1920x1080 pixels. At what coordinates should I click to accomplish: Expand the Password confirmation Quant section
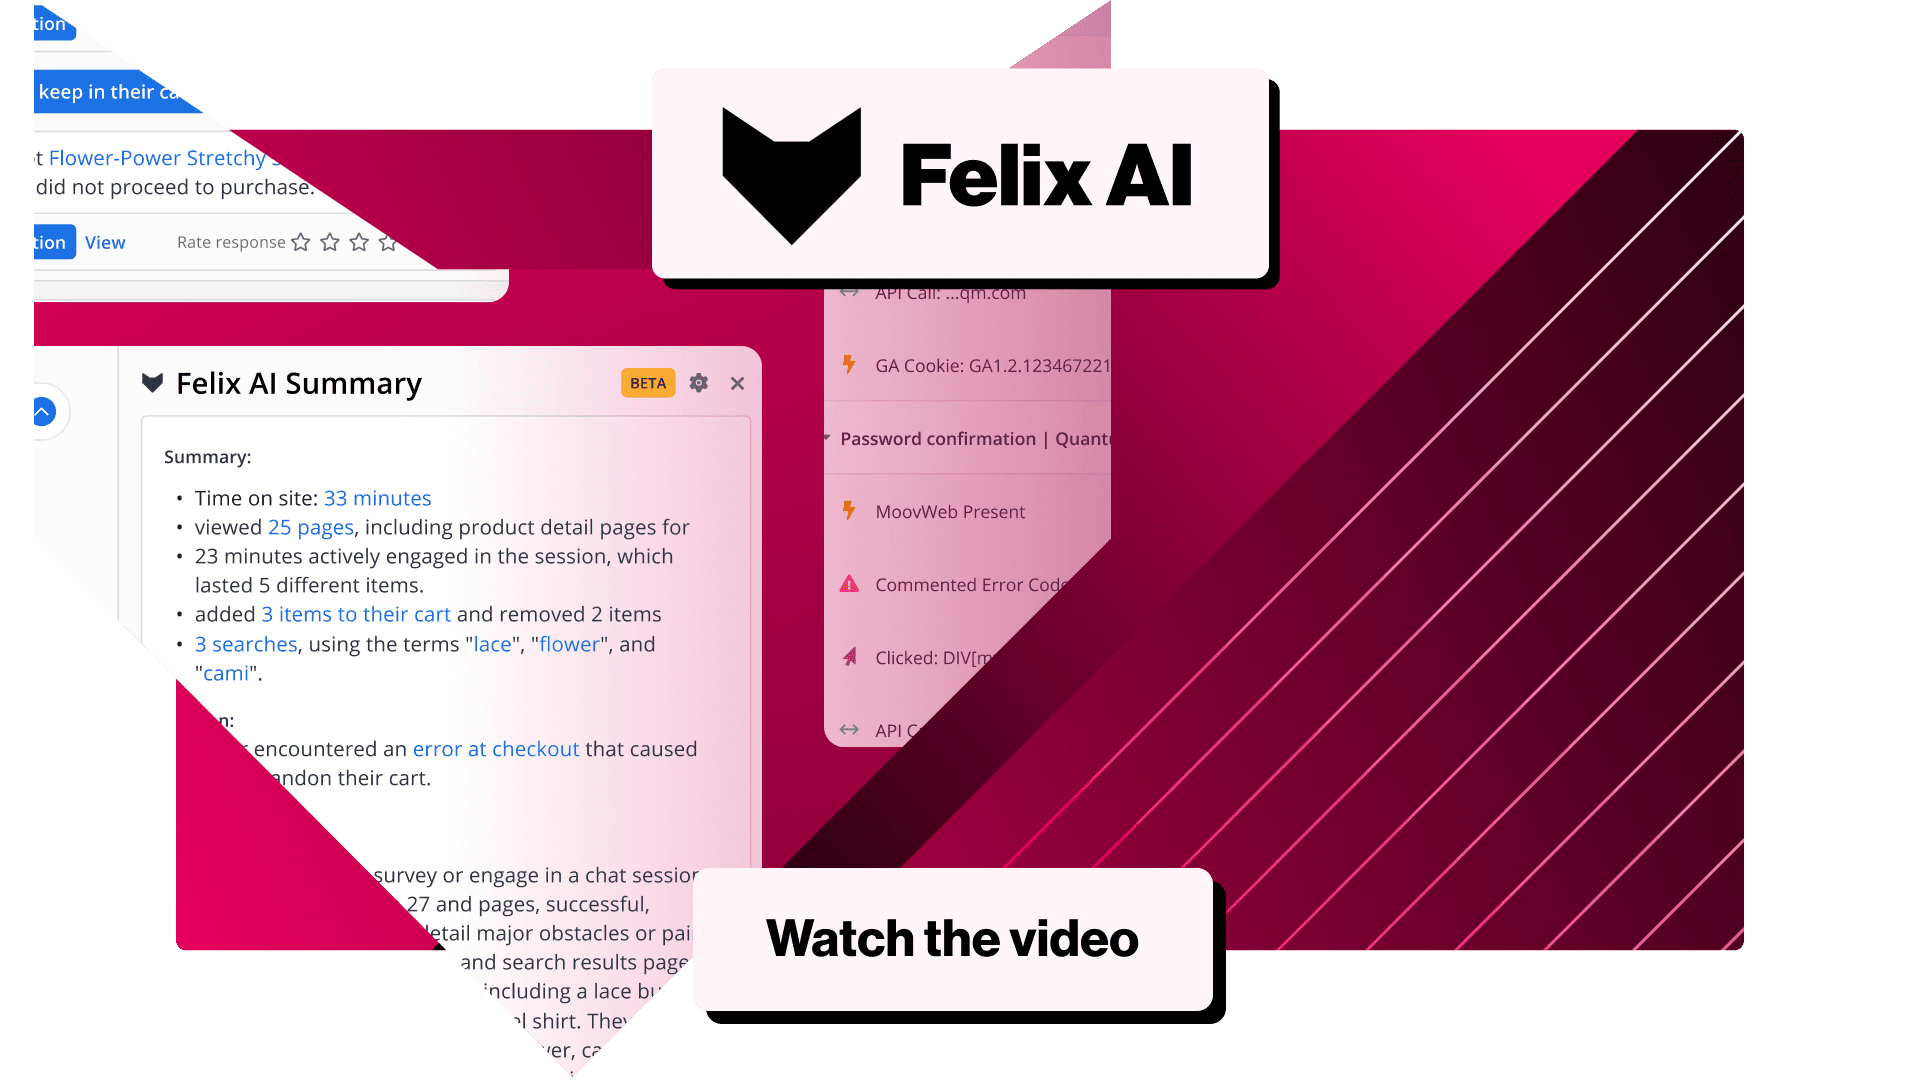point(825,438)
